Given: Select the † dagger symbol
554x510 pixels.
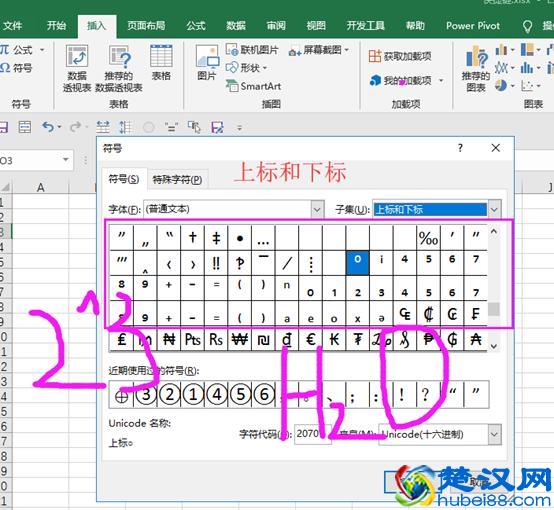Looking at the screenshot, I should click(192, 238).
